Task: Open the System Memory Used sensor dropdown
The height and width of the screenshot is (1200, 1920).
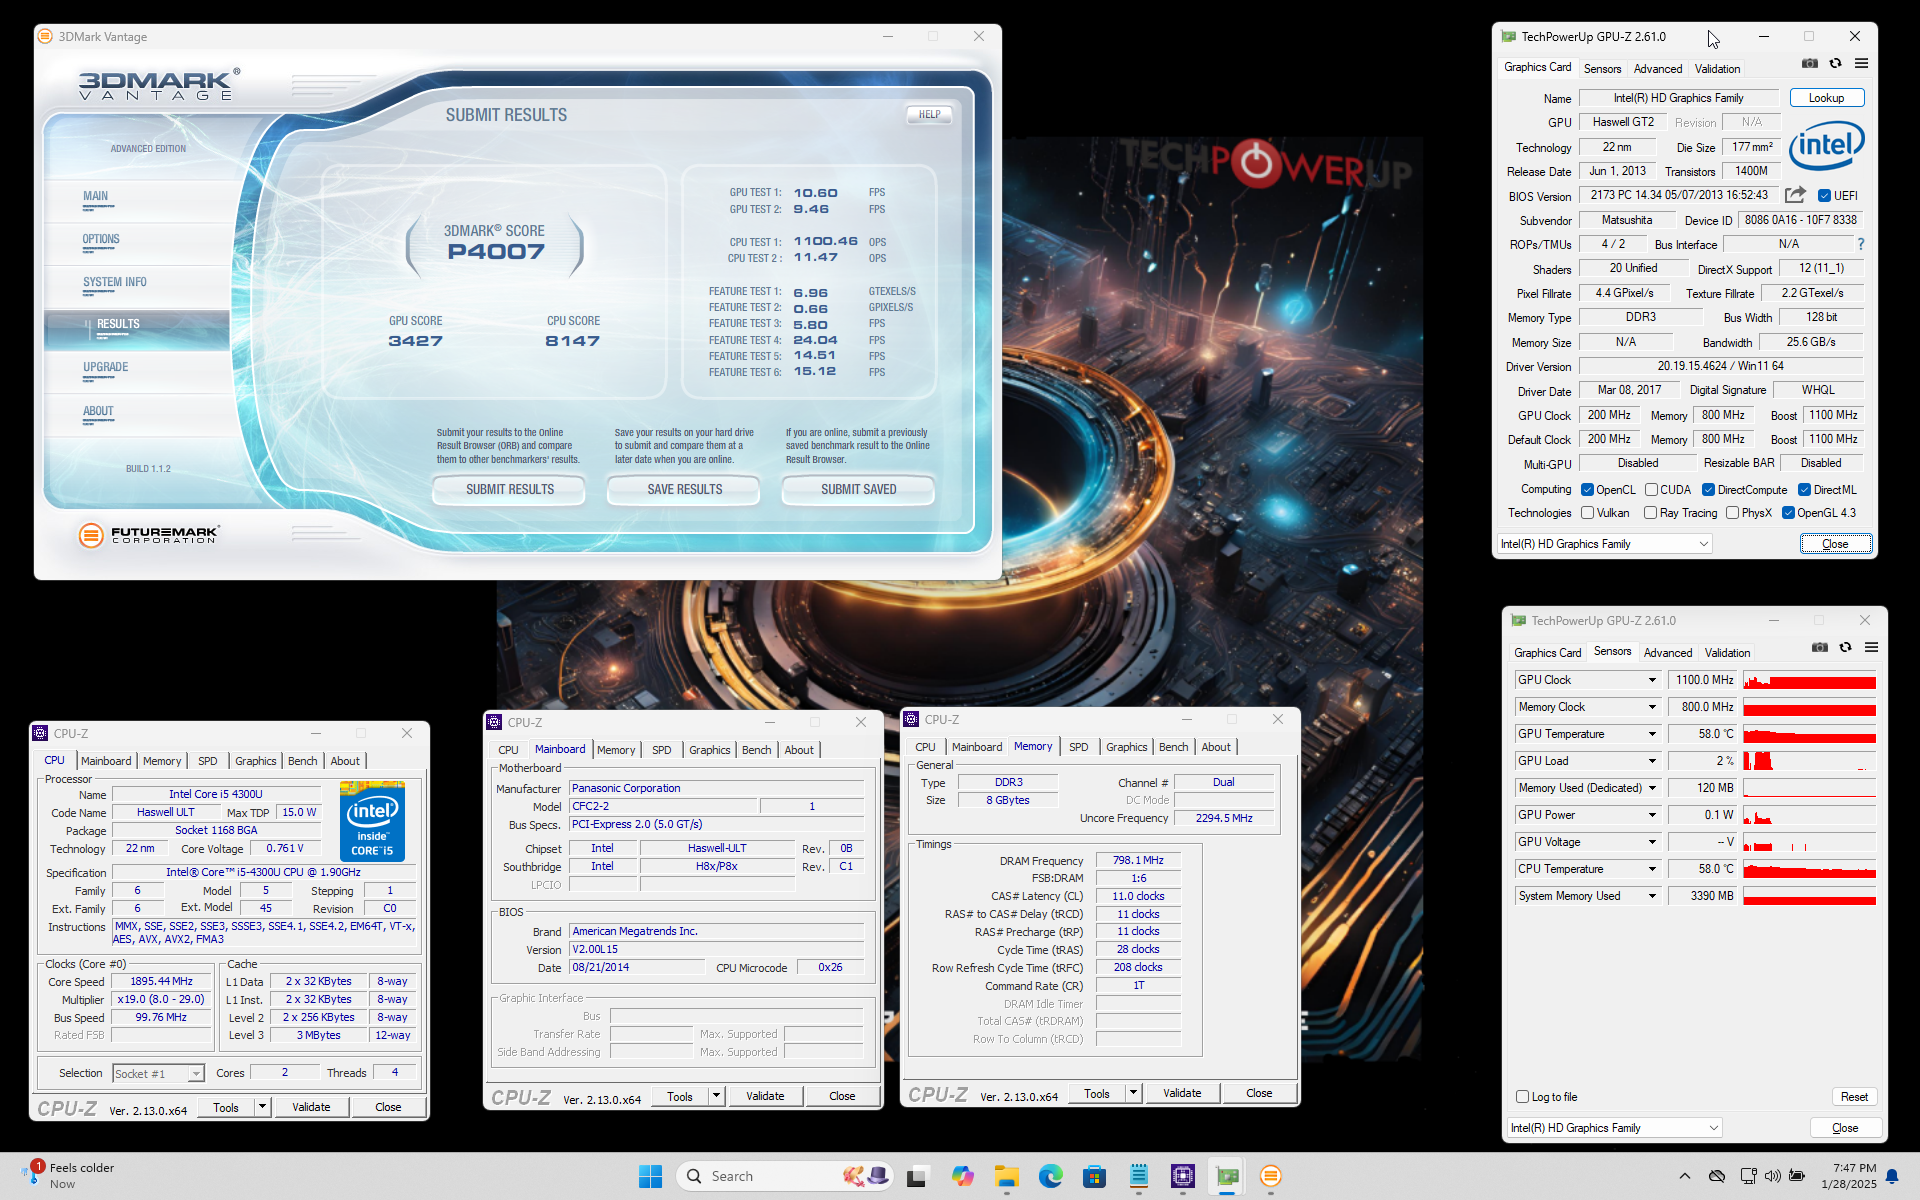Action: tap(1652, 896)
